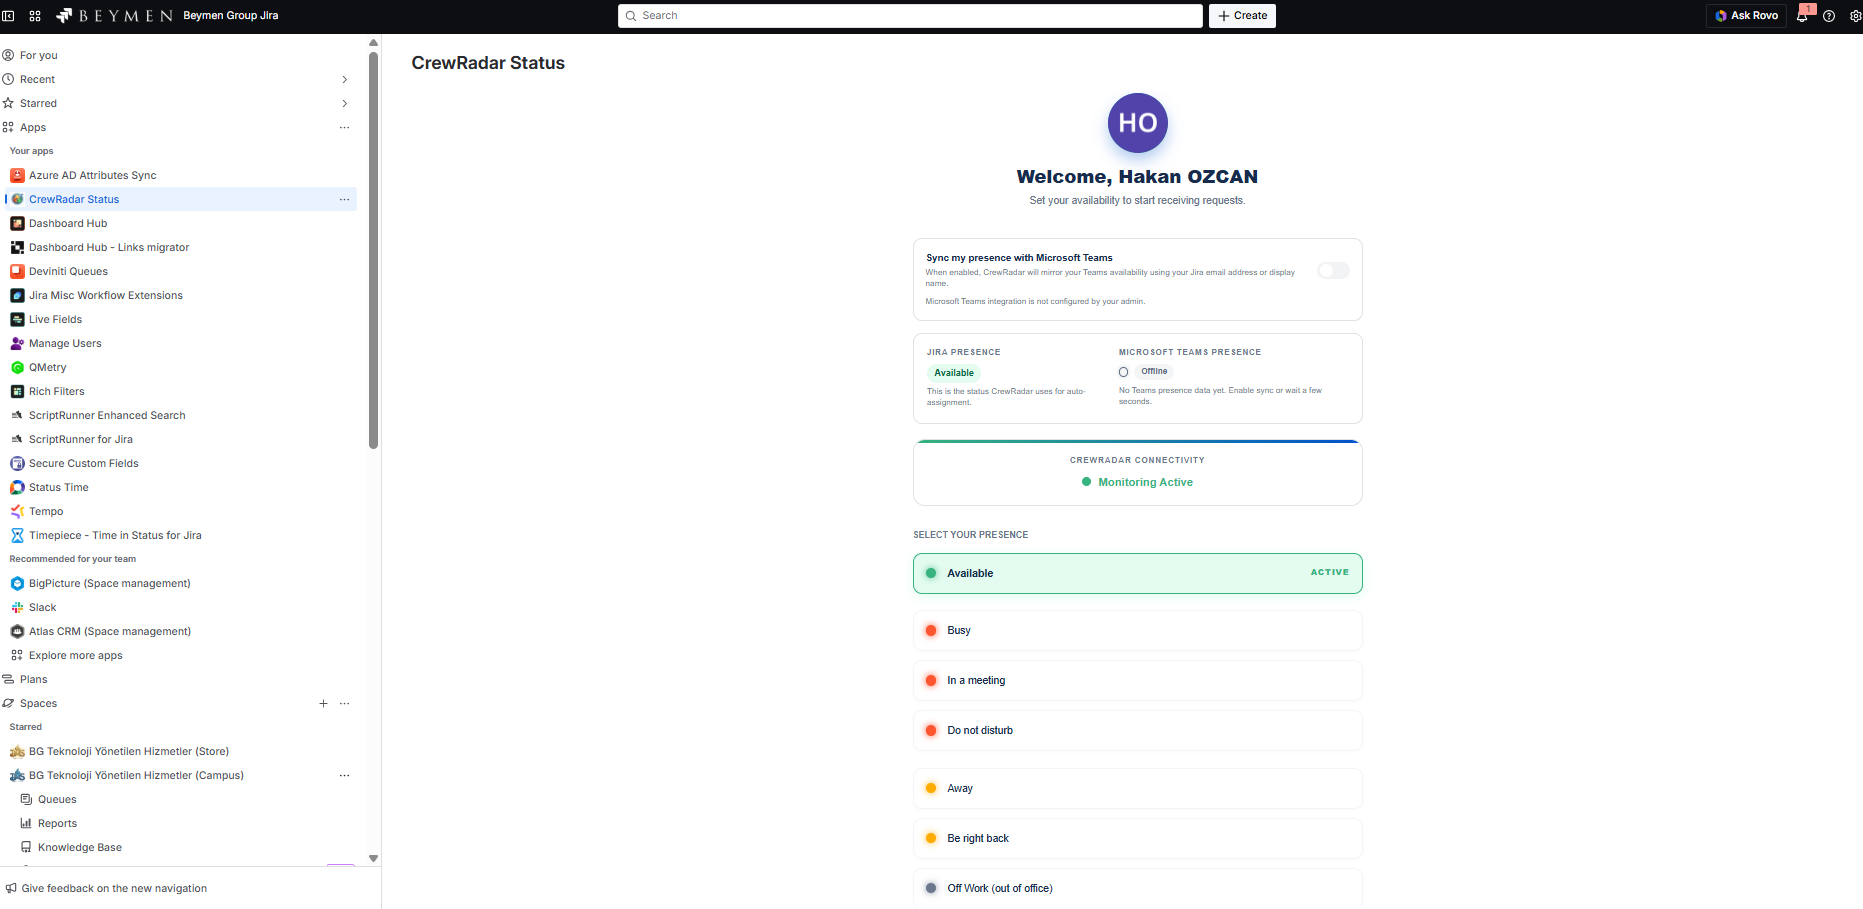The width and height of the screenshot is (1863, 909).
Task: Open the Apps section more-options menu
Action: pos(344,127)
